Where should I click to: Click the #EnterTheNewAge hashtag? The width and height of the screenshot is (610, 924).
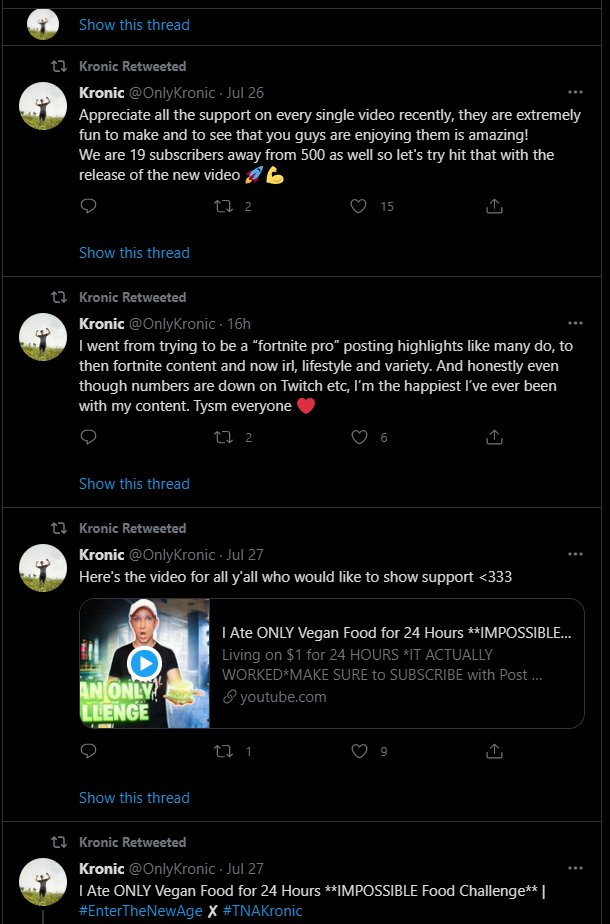(x=140, y=911)
